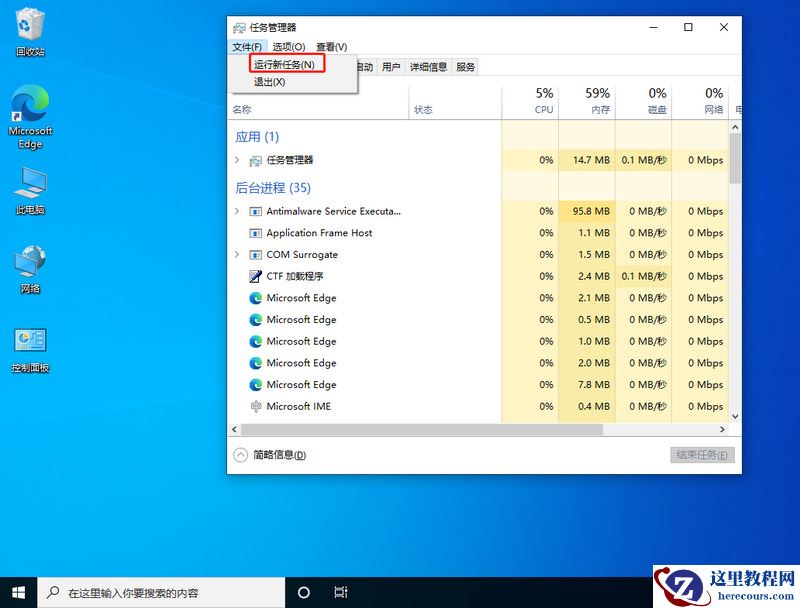
Task: Open the 回收站 (Recycle Bin)
Action: (x=30, y=25)
